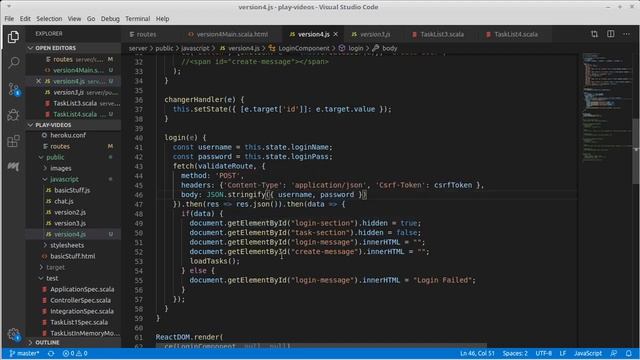Switch to version4Main.scala.html tab
This screenshot has height=360, width=640.
pyautogui.click(x=231, y=34)
